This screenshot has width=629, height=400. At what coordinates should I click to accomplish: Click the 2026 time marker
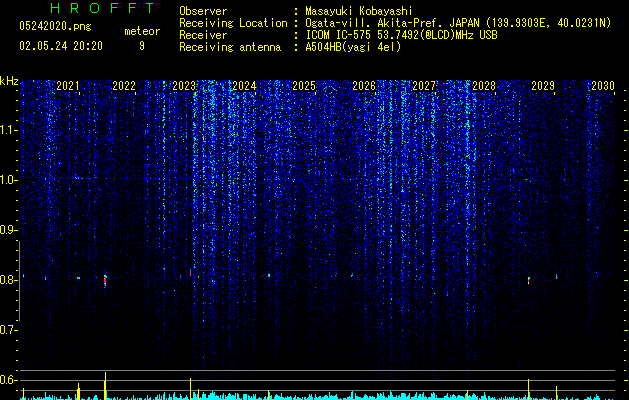[364, 86]
